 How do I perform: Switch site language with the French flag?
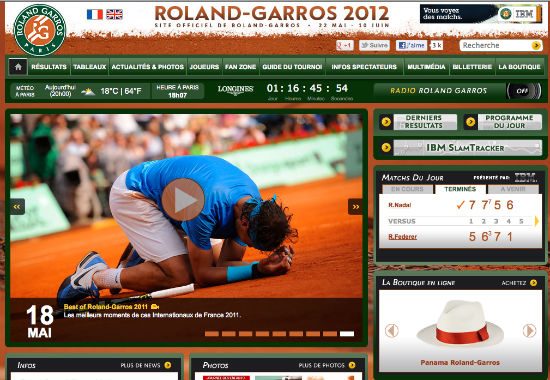coord(95,14)
